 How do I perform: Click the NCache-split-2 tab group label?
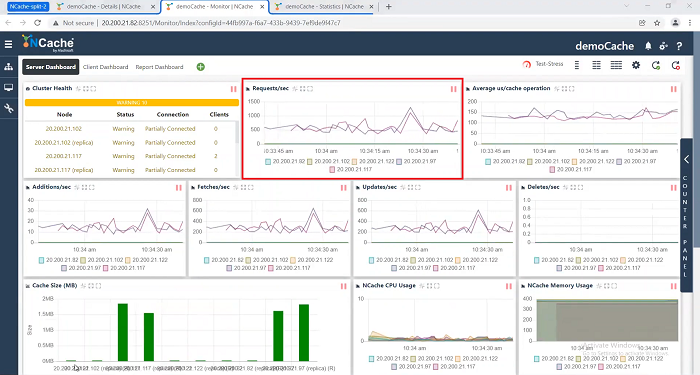(x=28, y=7)
